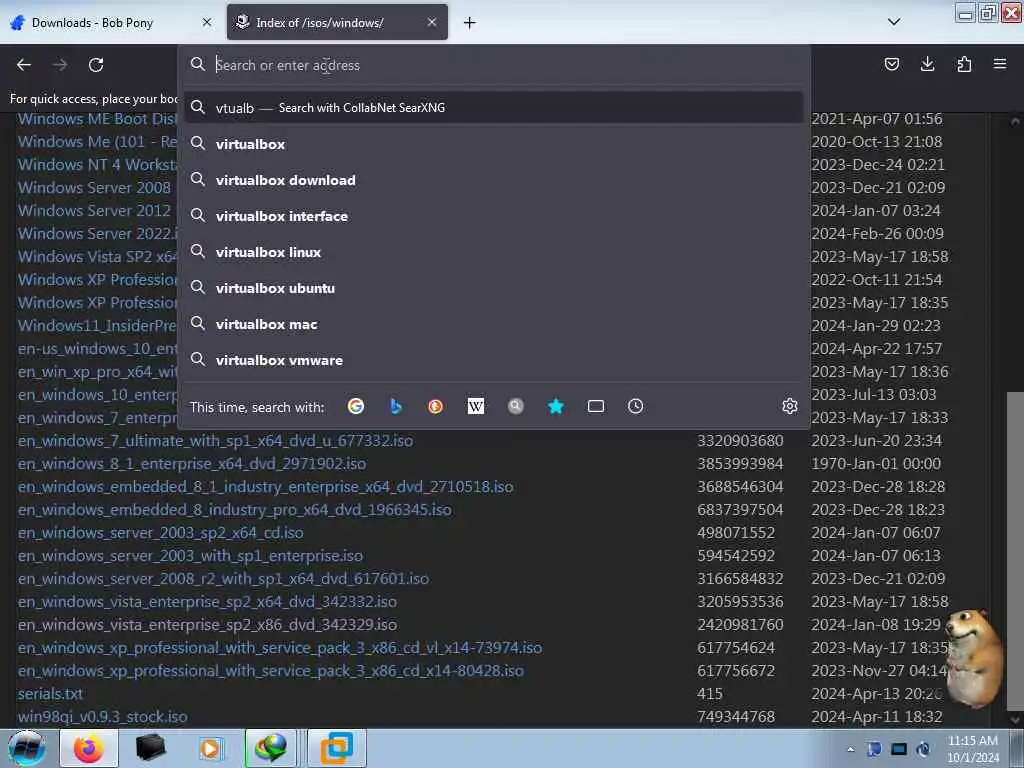This screenshot has height=768, width=1024.
Task: Switch to Downloads - Bob Pony tab
Action: click(x=111, y=23)
